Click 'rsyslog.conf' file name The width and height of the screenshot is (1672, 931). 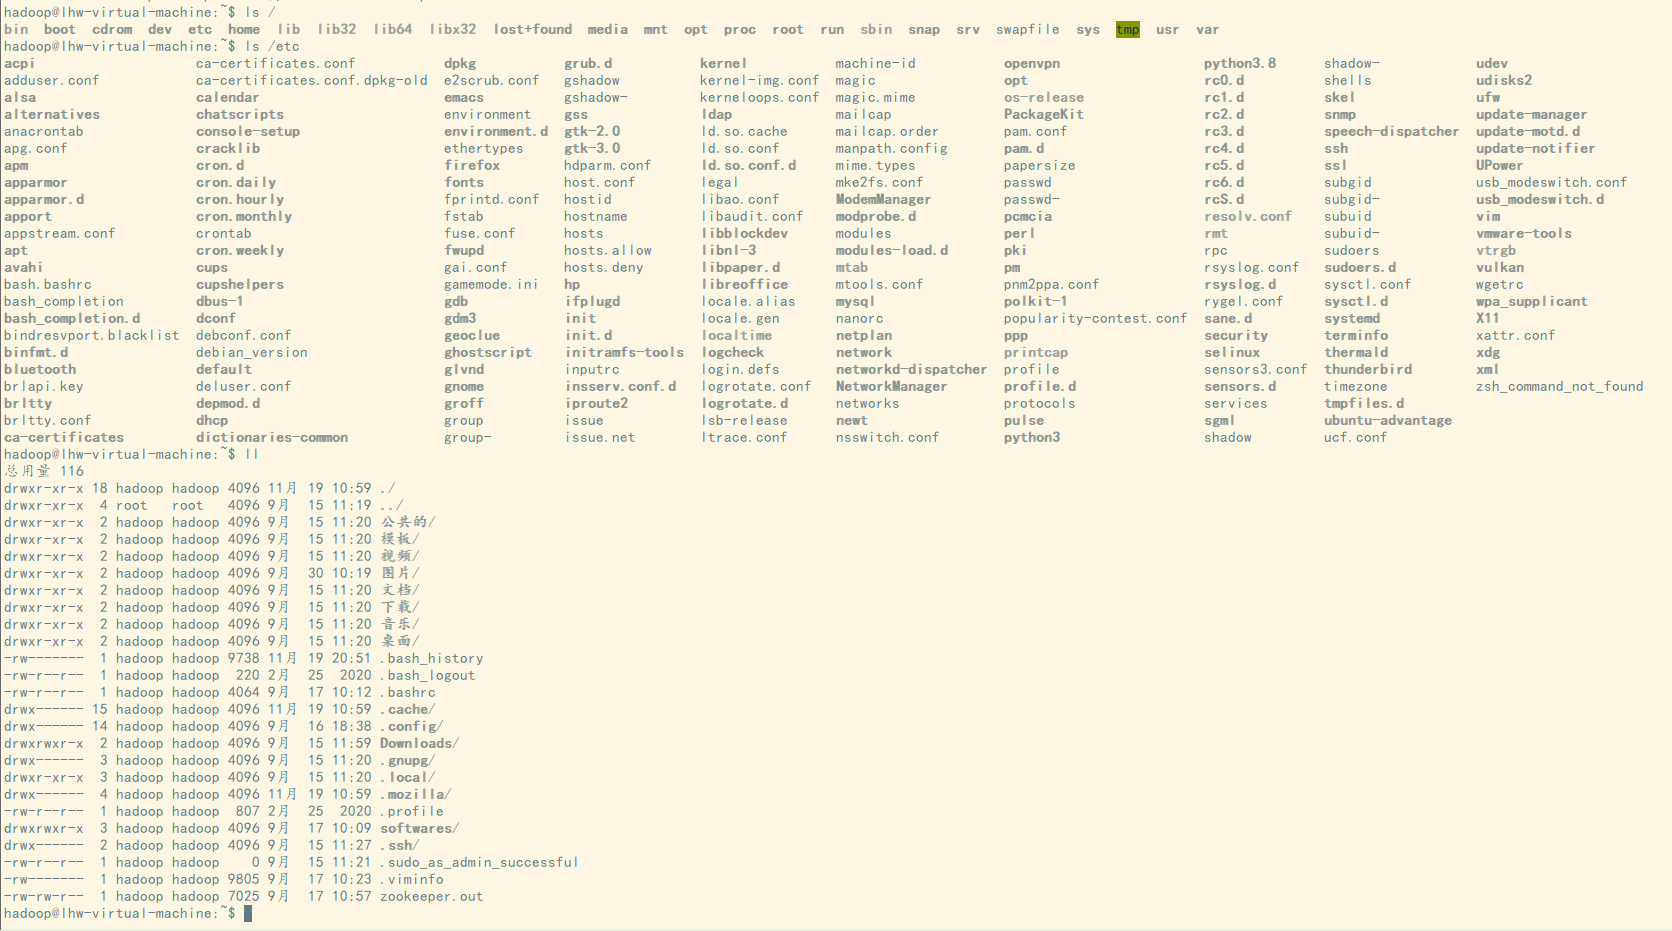(x=1252, y=268)
